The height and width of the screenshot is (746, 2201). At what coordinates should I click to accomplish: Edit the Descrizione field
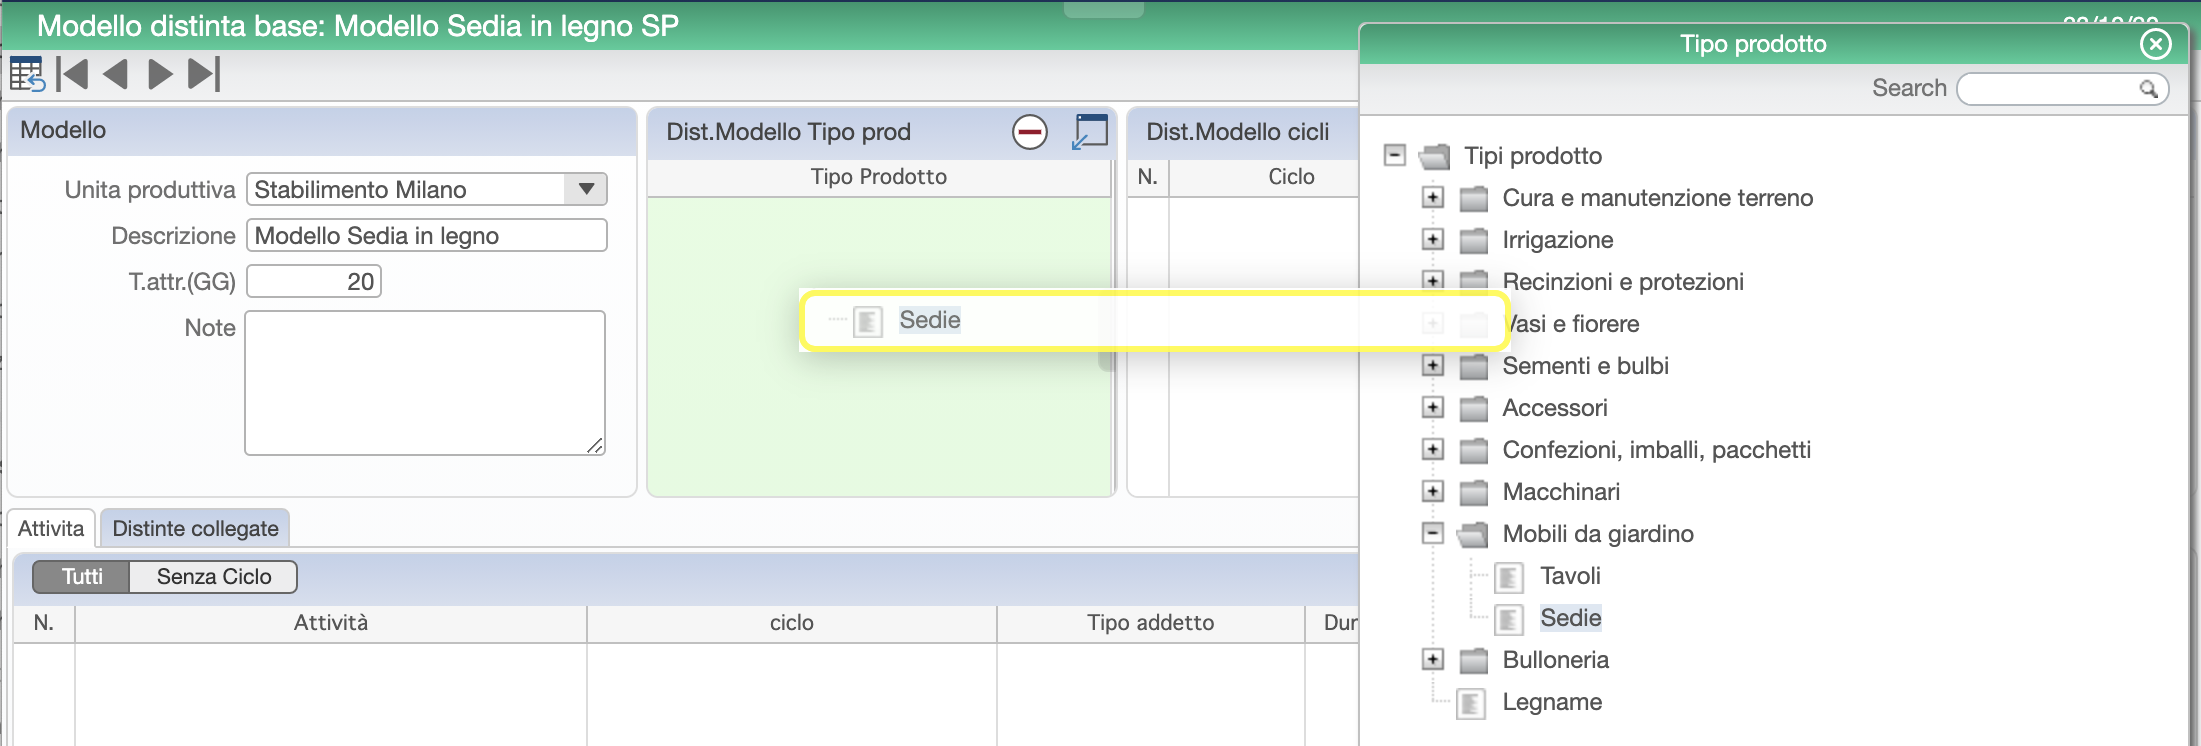427,235
